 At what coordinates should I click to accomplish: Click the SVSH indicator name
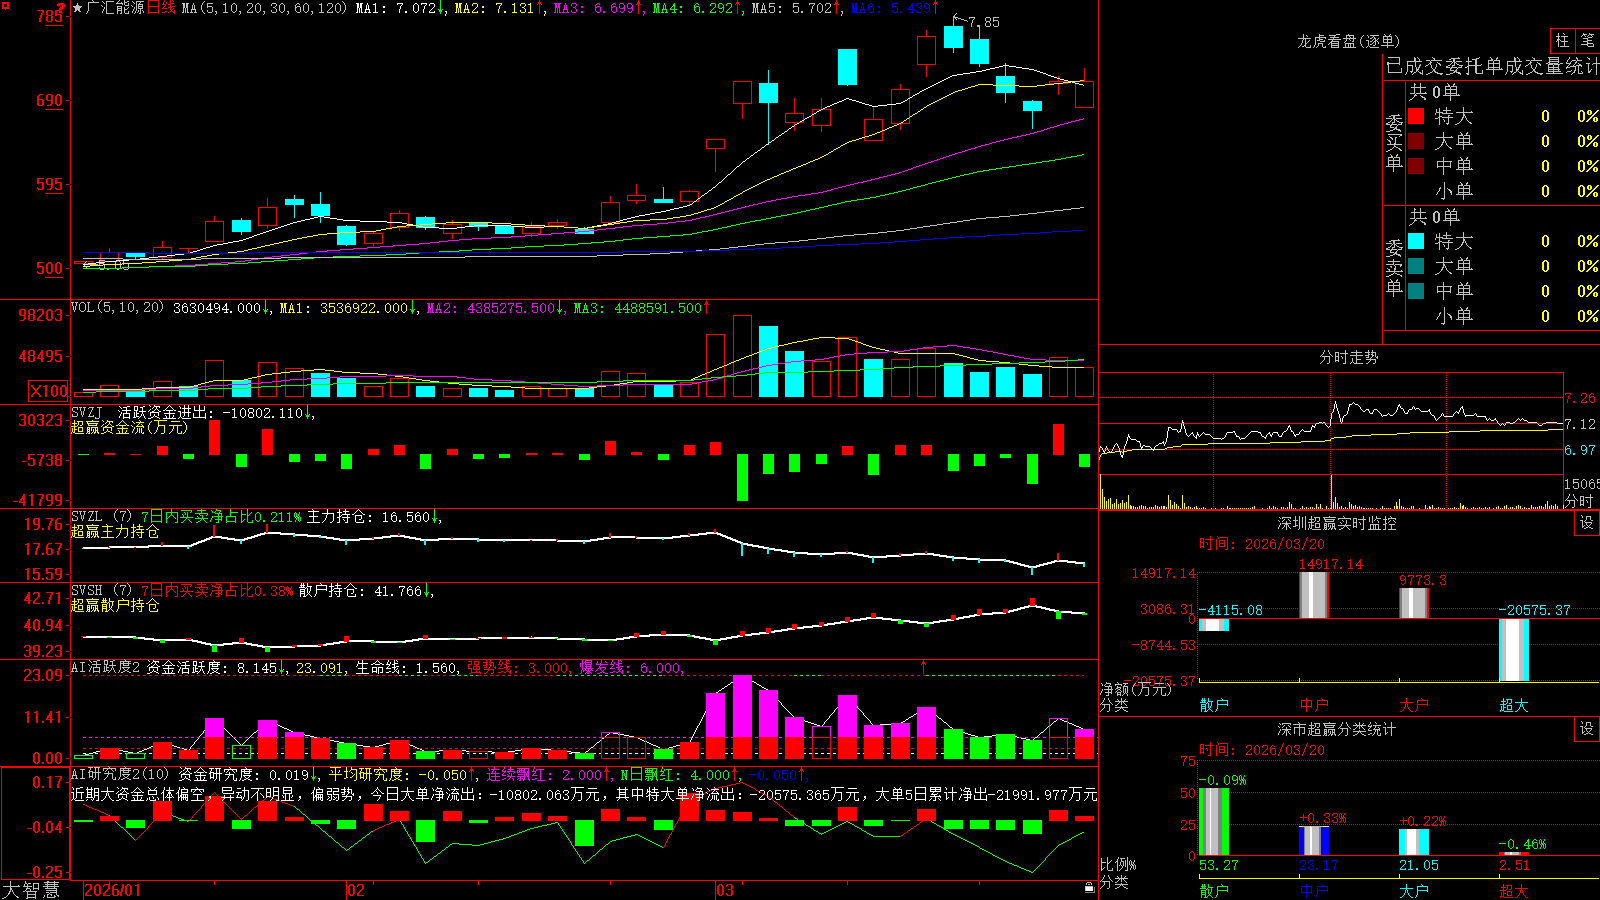pos(86,591)
